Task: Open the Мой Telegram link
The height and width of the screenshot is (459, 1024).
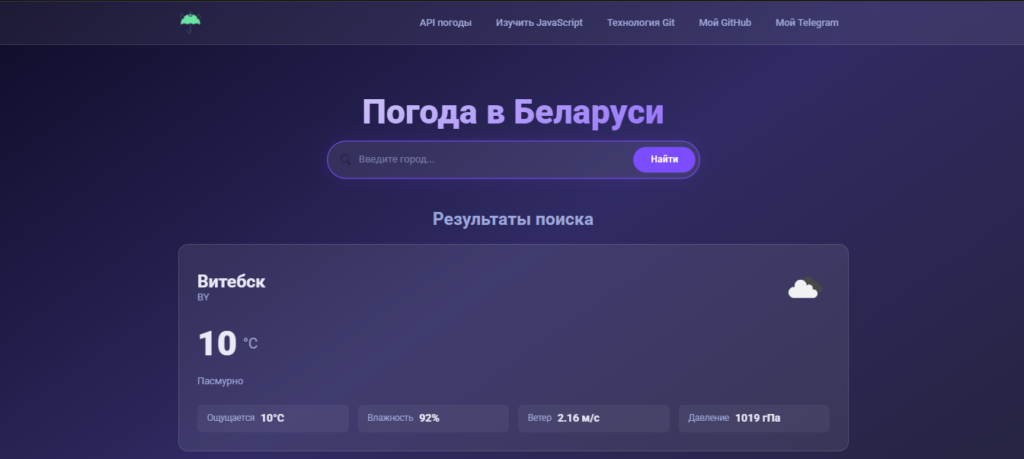Action: coord(807,23)
